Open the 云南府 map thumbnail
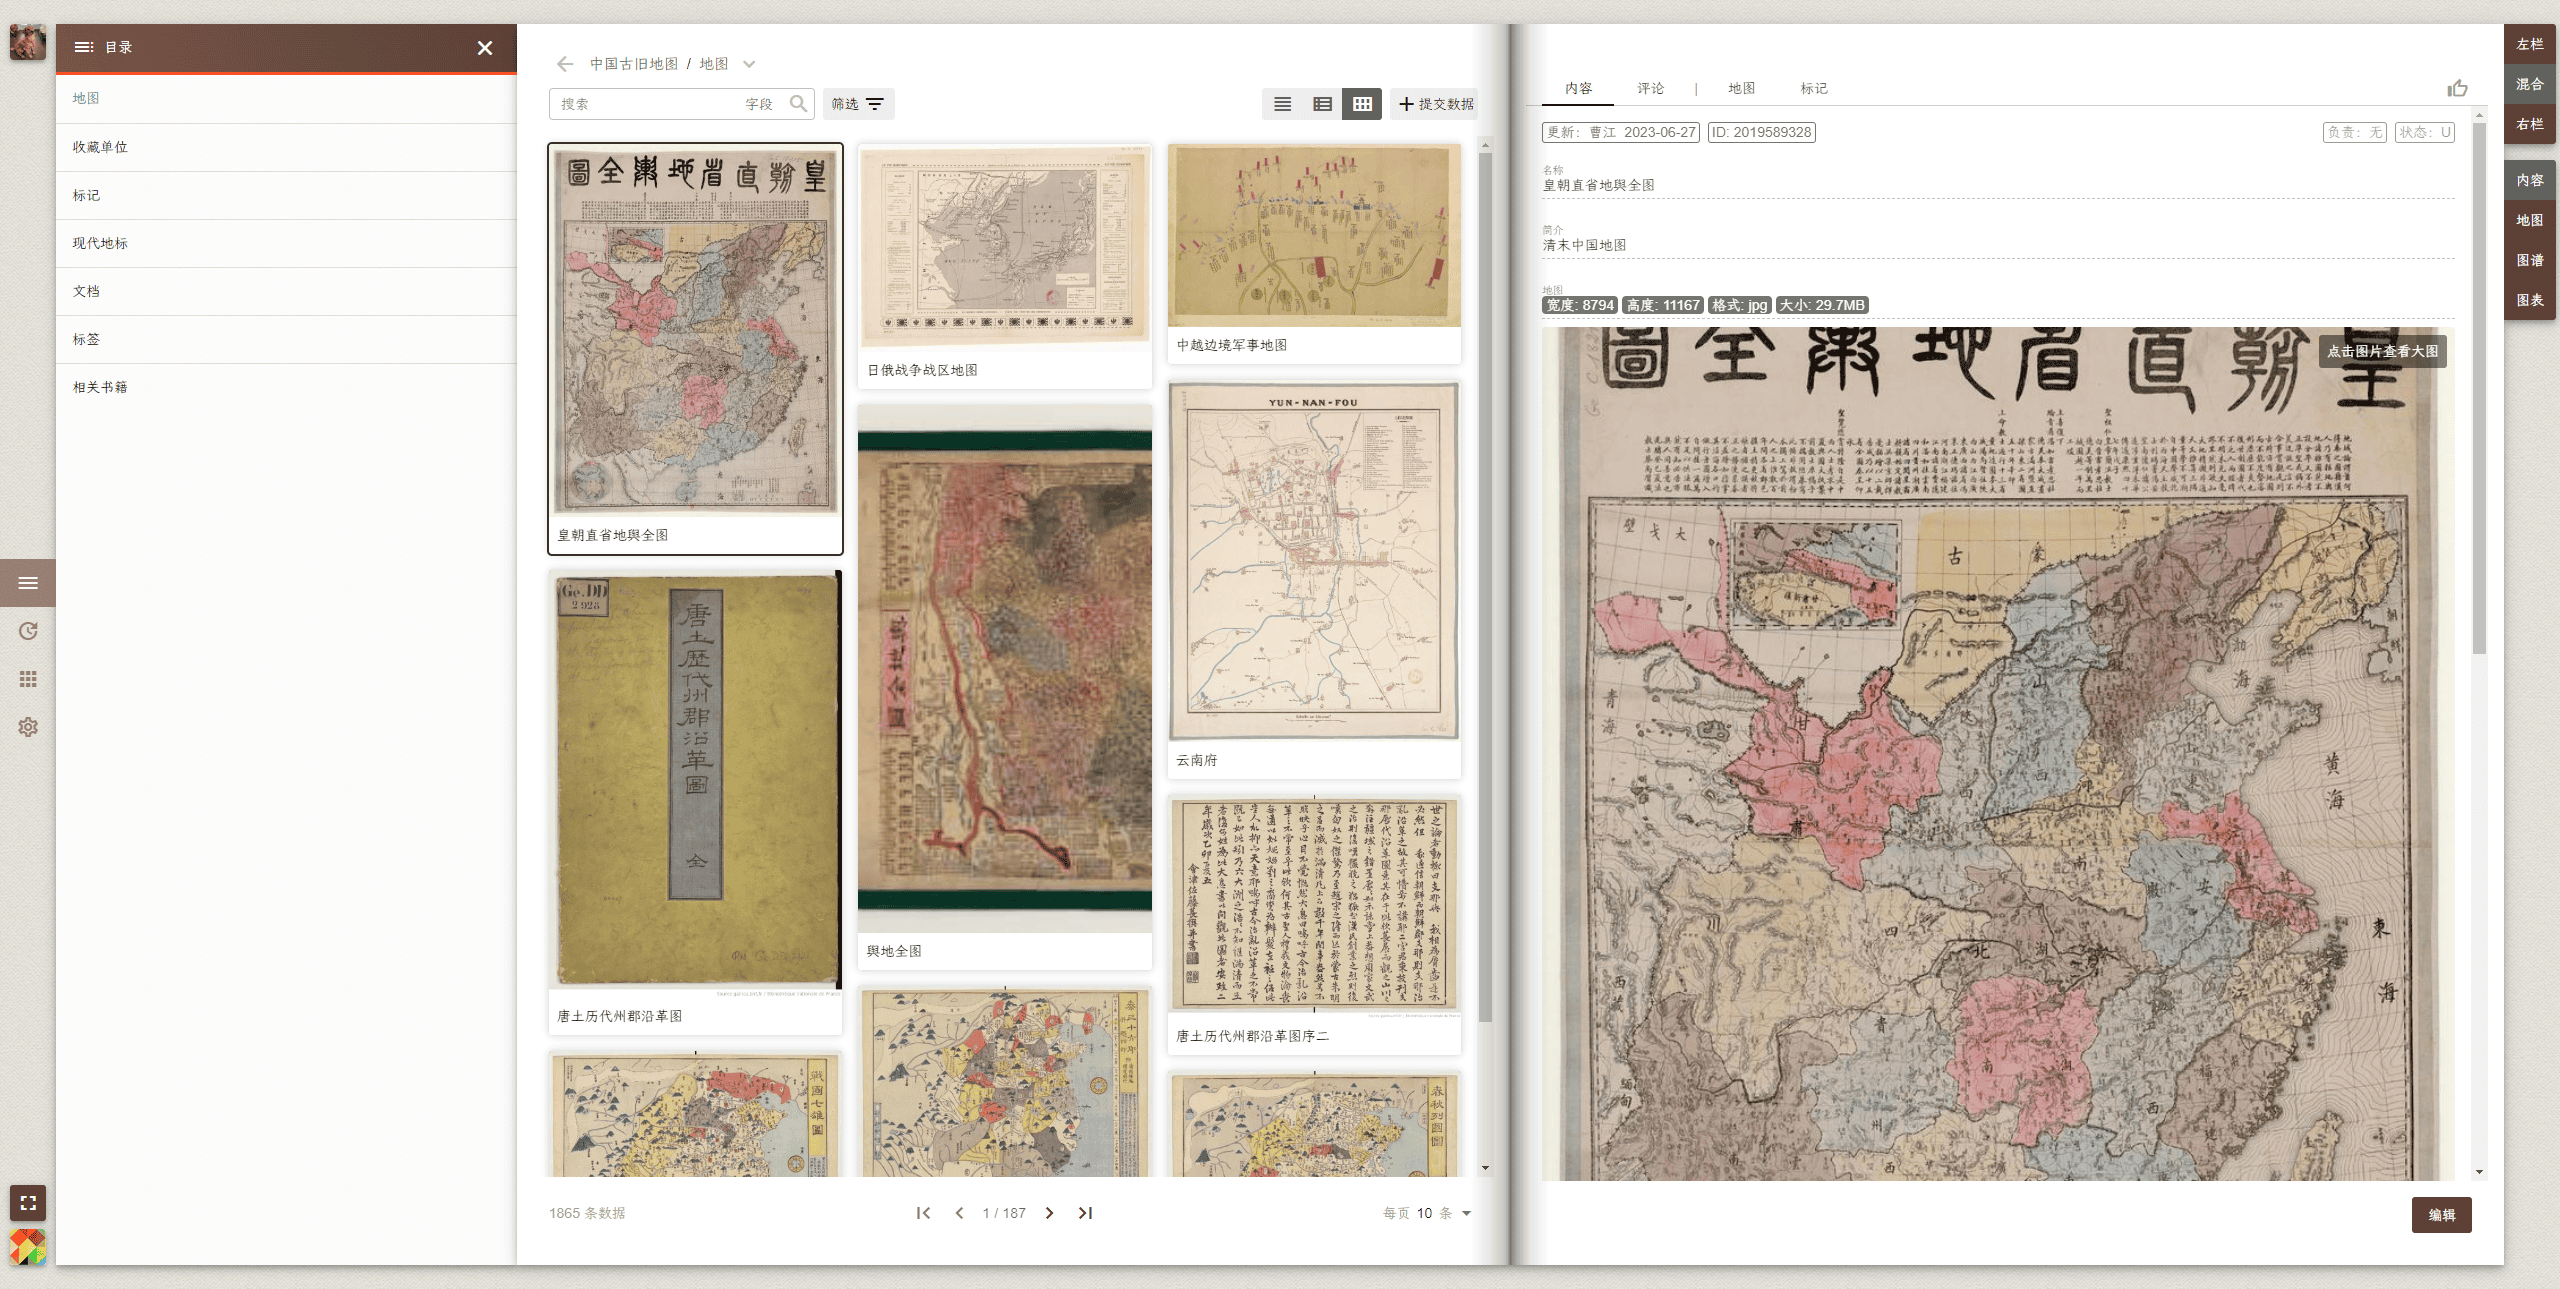This screenshot has height=1289, width=2560. click(x=1313, y=562)
